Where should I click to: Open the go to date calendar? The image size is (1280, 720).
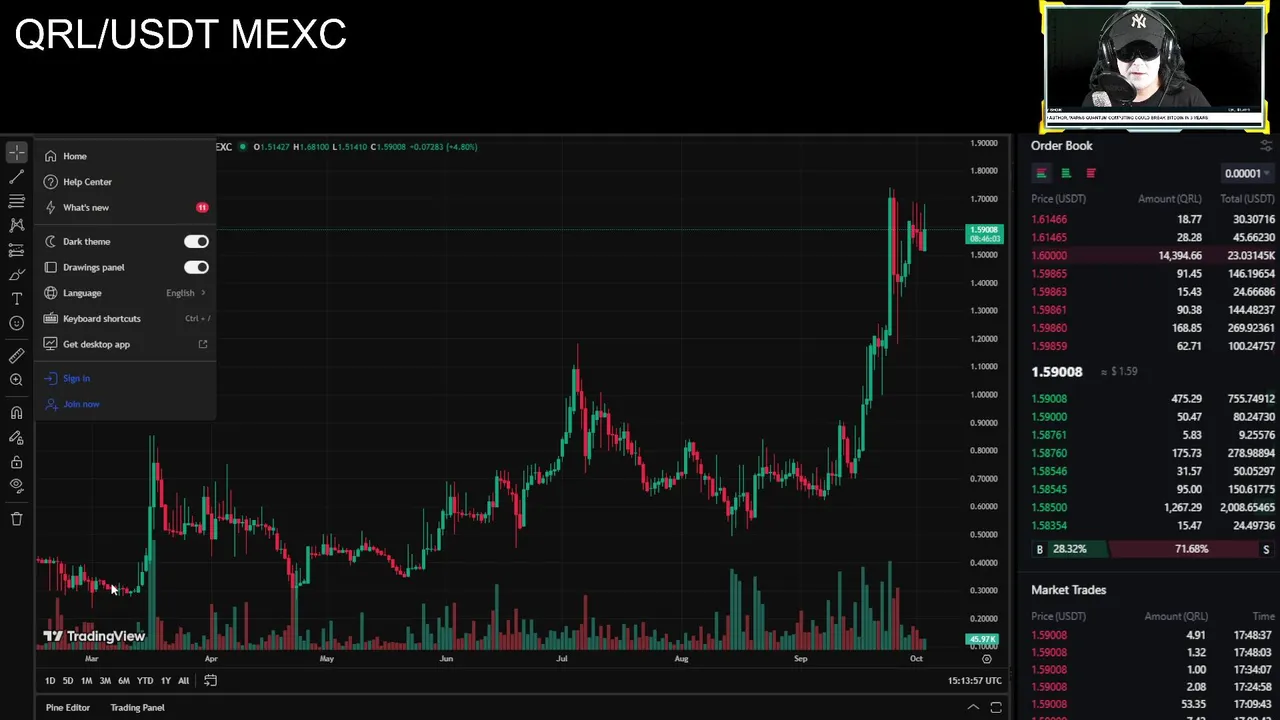pos(210,681)
